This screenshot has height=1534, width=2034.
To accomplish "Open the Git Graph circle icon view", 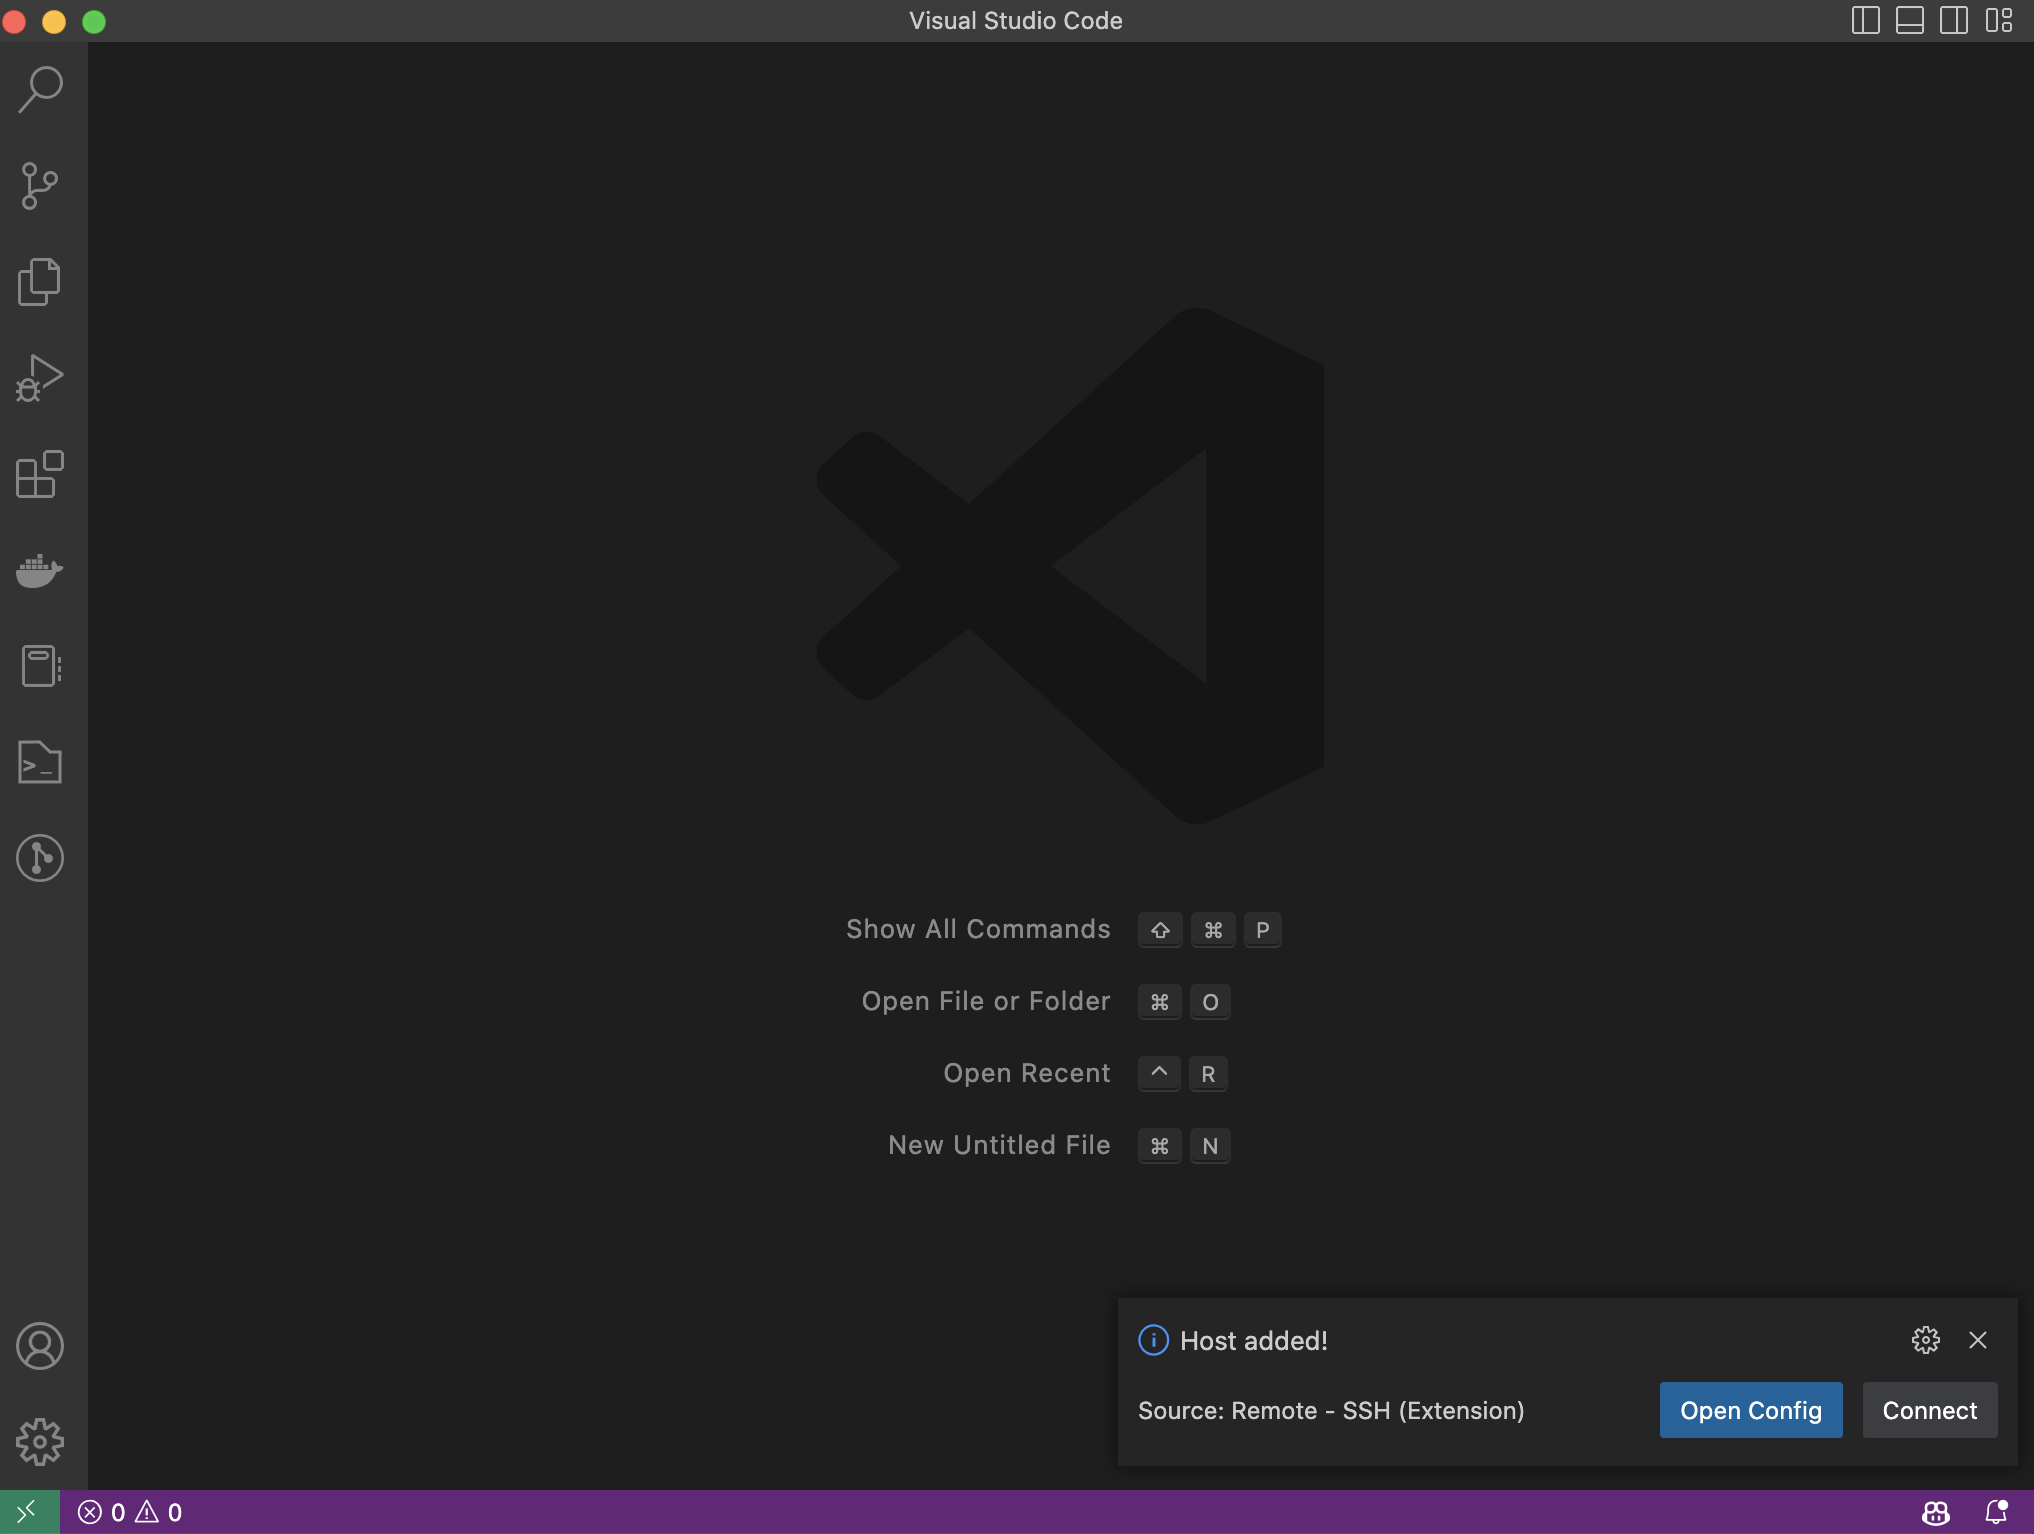I will click(40, 858).
